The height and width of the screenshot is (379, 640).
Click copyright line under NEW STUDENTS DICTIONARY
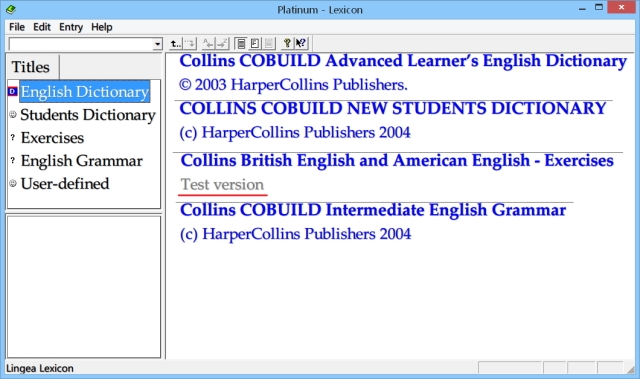295,133
